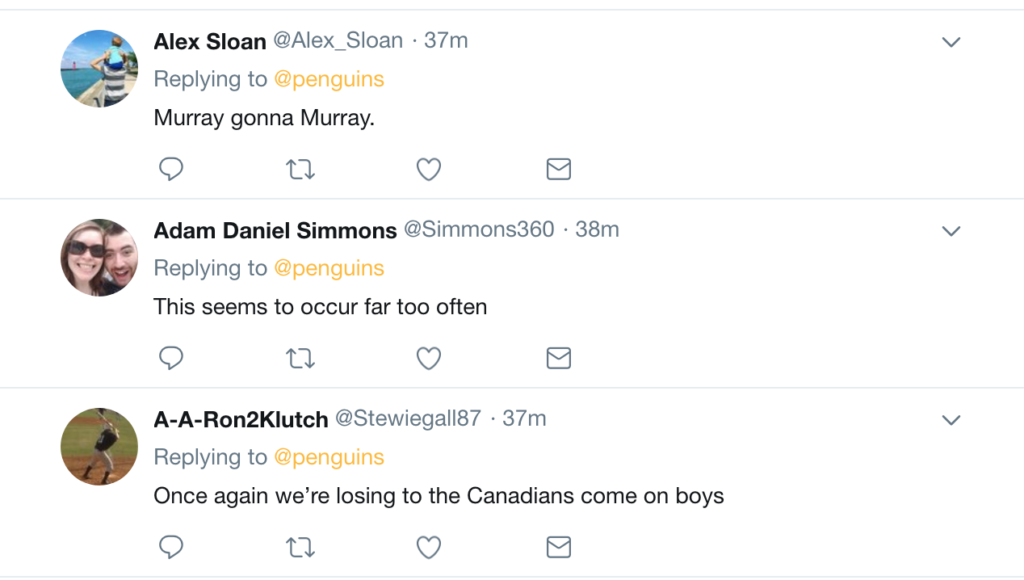Like the "occur far too often" tweet

[x=429, y=358]
